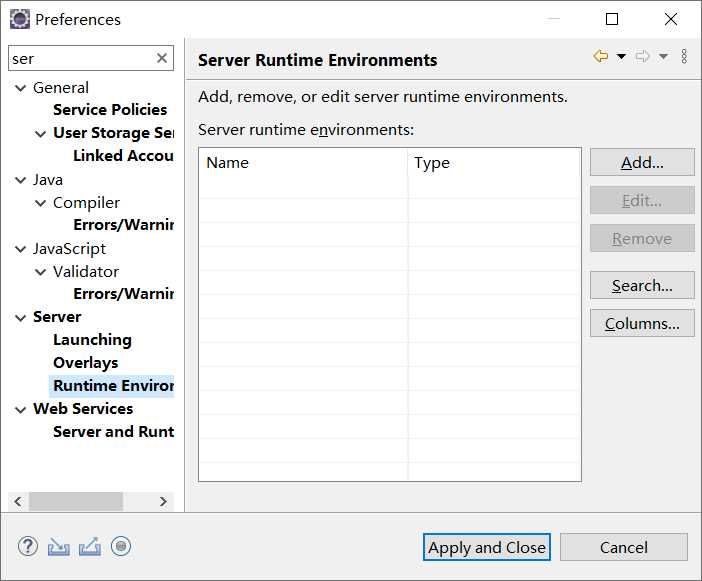Open the Service Policies page
This screenshot has height=581, width=702.
pos(110,110)
